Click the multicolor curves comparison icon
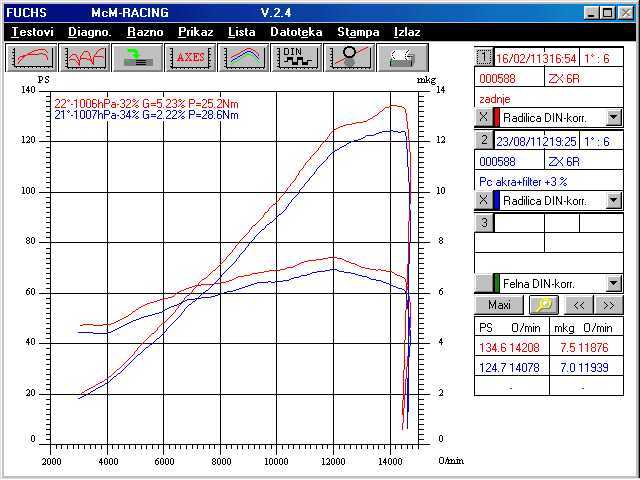Image resolution: width=640 pixels, height=480 pixels. coord(243,57)
